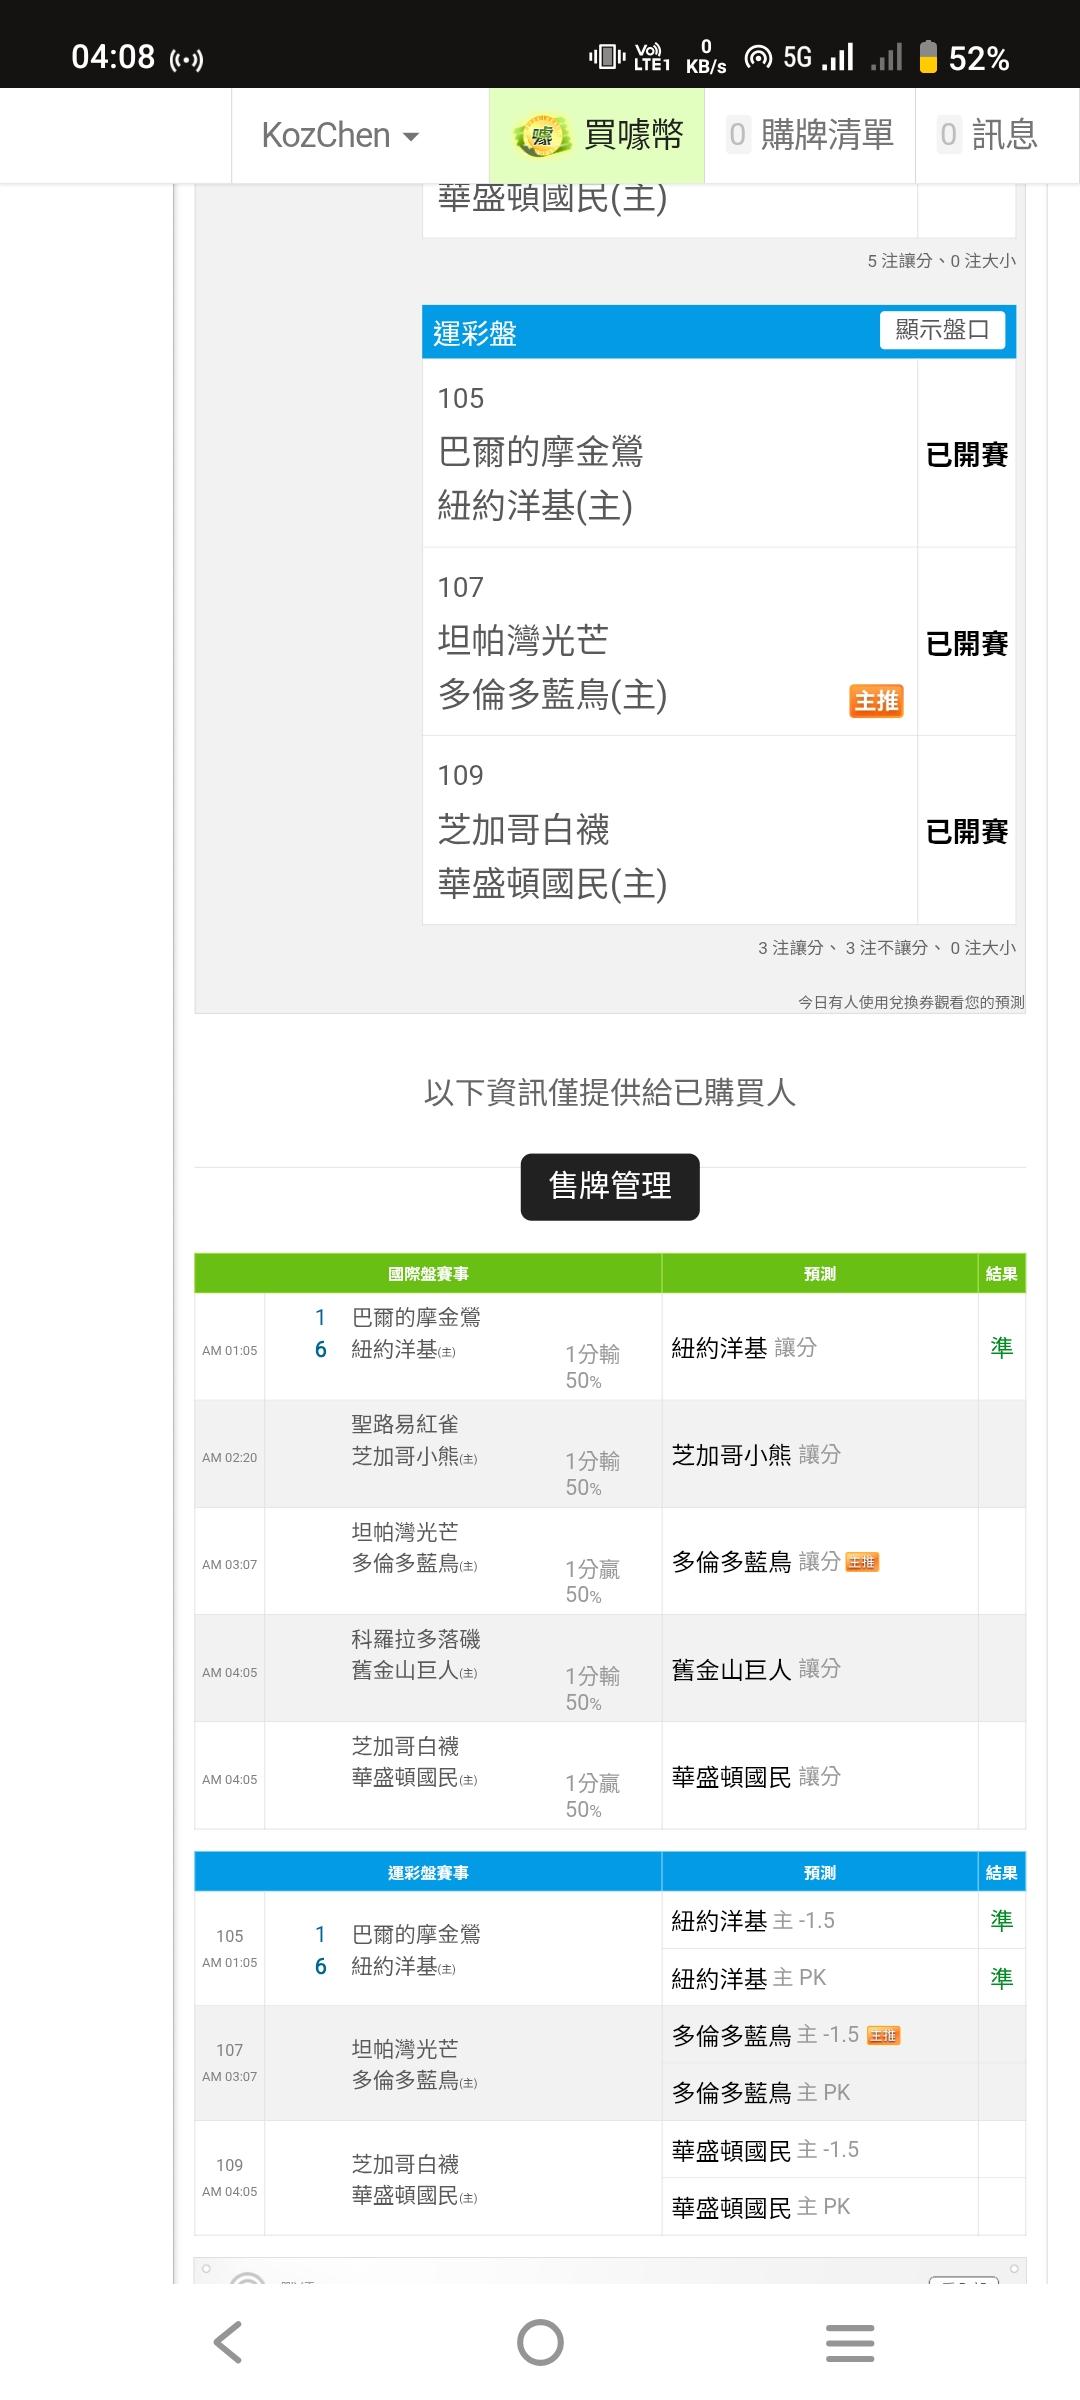Screen dimensions: 1080x2400
Task: Tap 主推 badge beside 多倫多藍鳥 讓分
Action: click(x=862, y=1562)
